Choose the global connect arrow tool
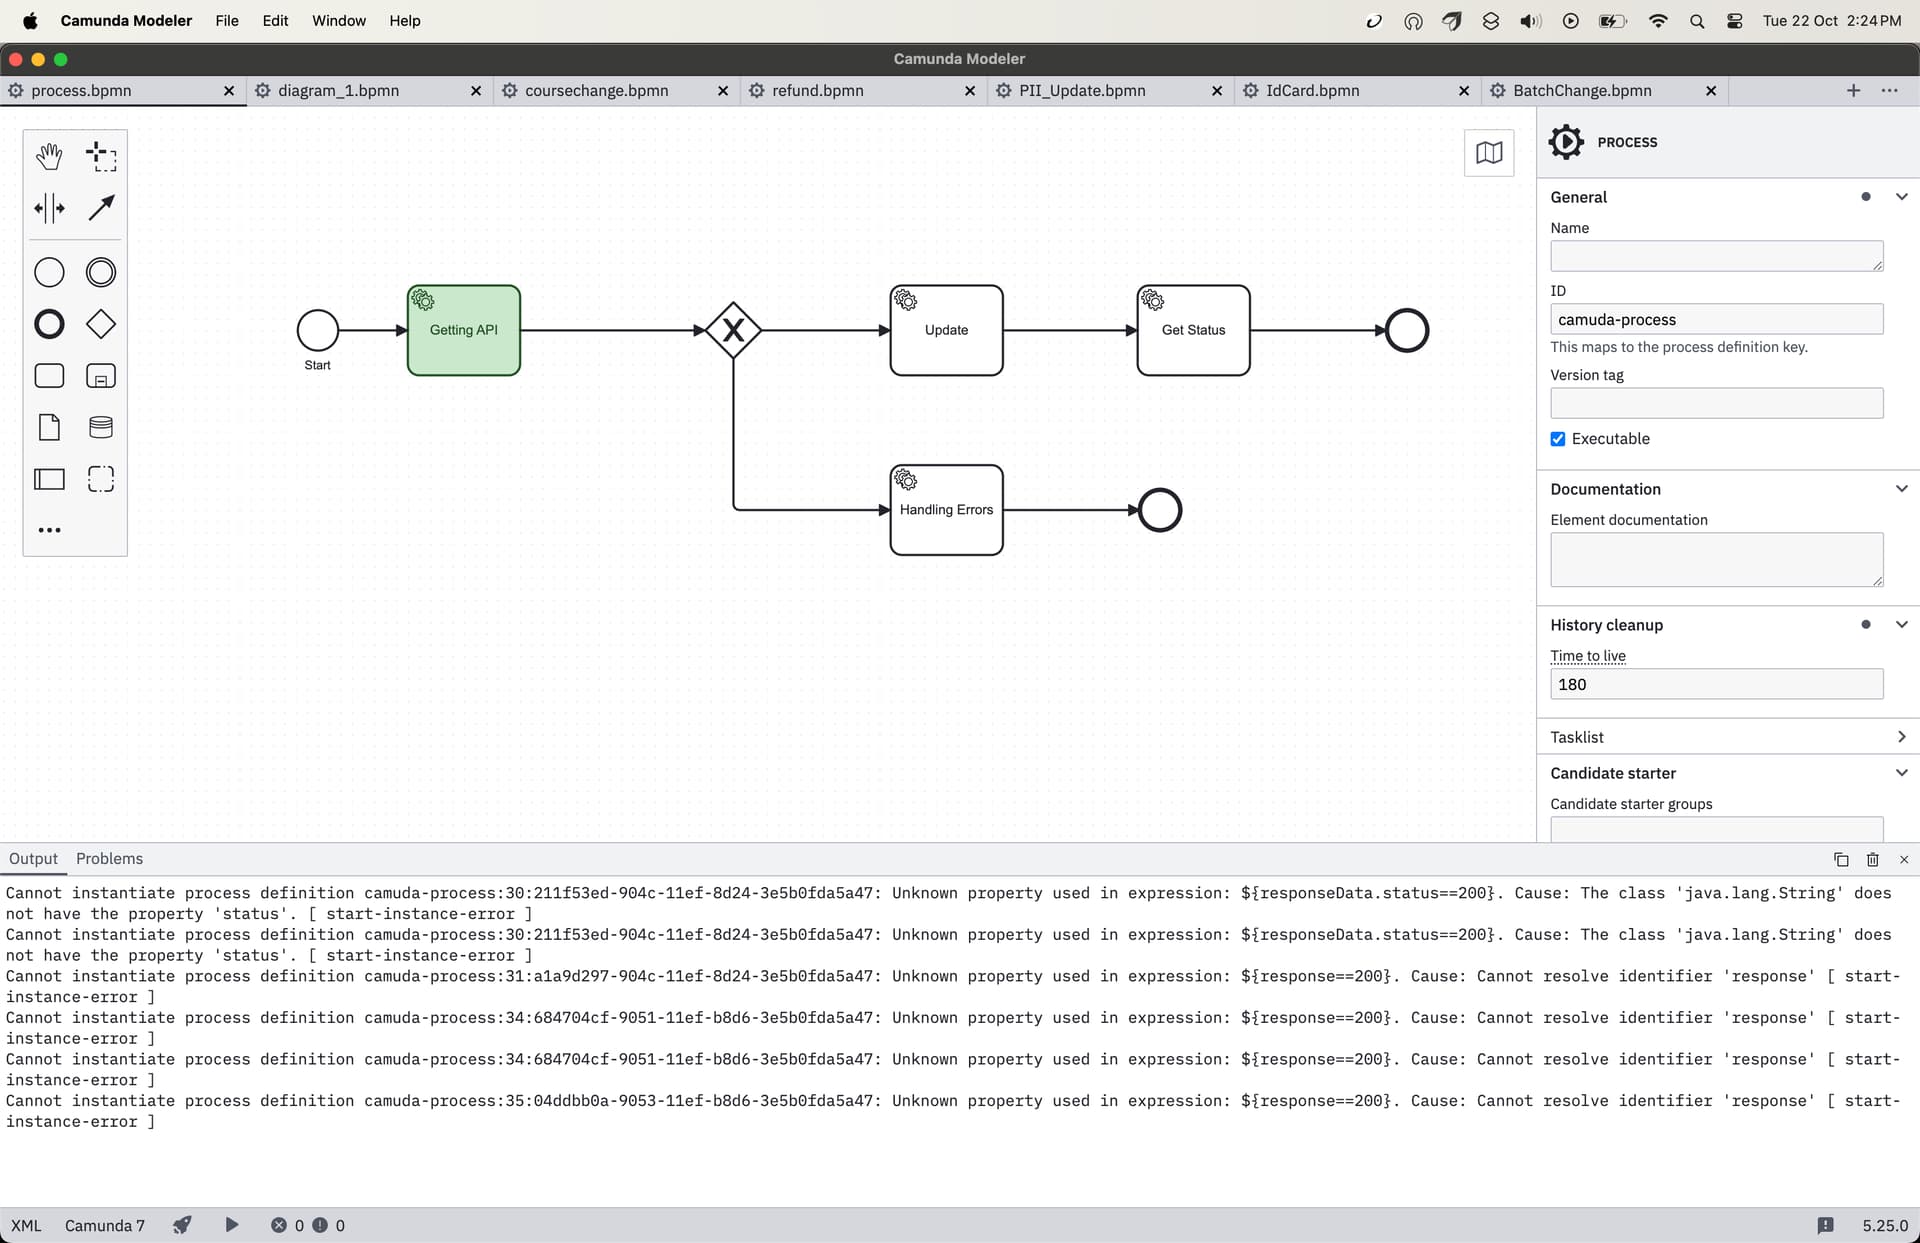The image size is (1920, 1243). tap(101, 208)
